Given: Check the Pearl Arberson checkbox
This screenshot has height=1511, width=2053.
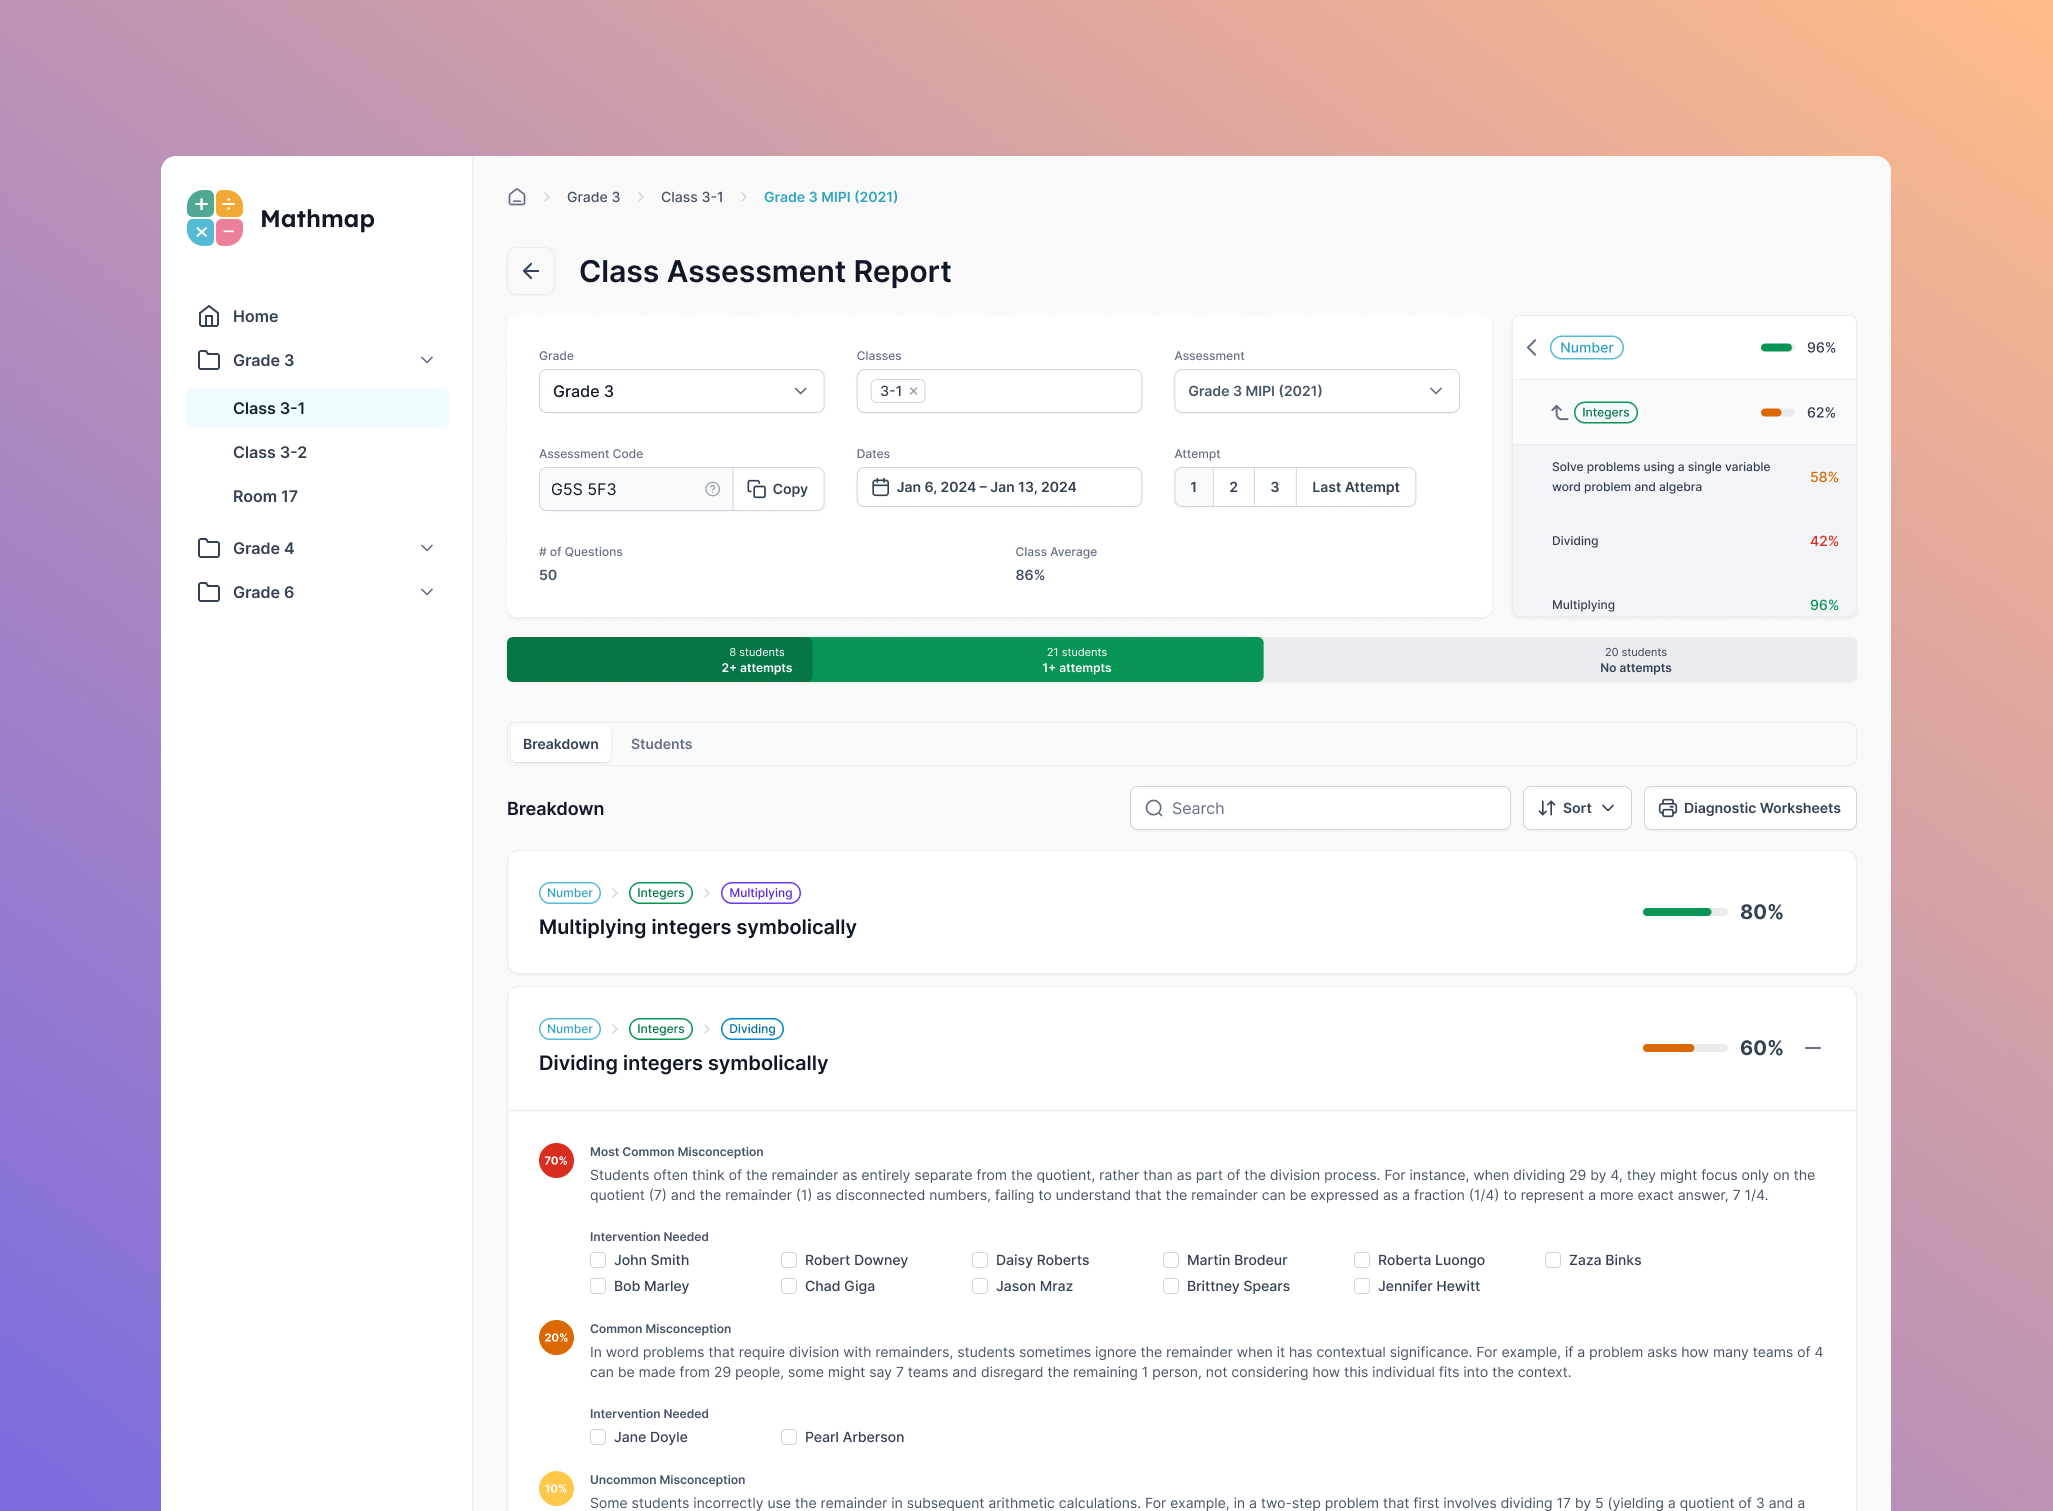Looking at the screenshot, I should pos(789,1437).
